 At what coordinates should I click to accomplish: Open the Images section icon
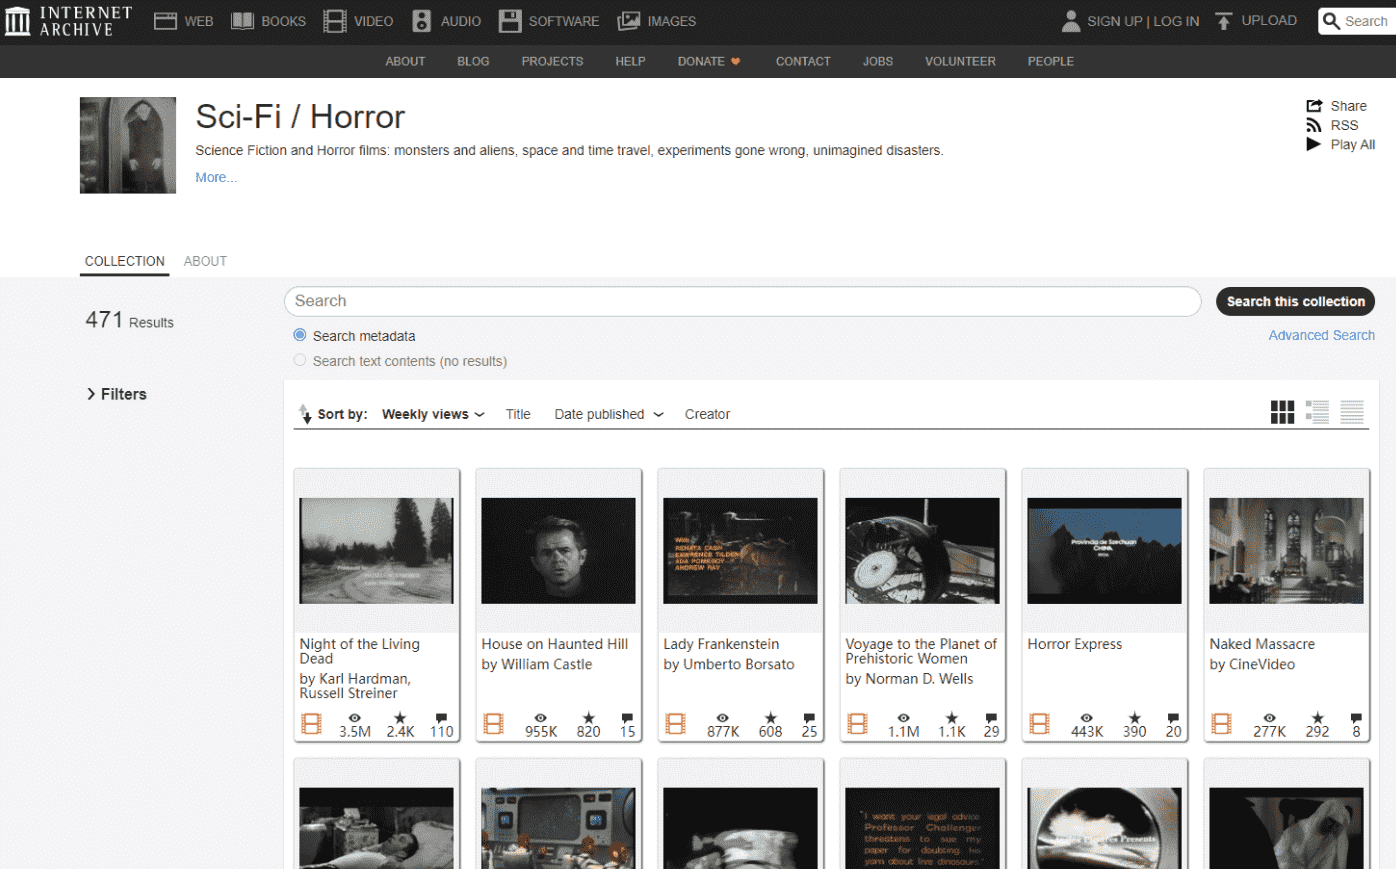click(628, 21)
